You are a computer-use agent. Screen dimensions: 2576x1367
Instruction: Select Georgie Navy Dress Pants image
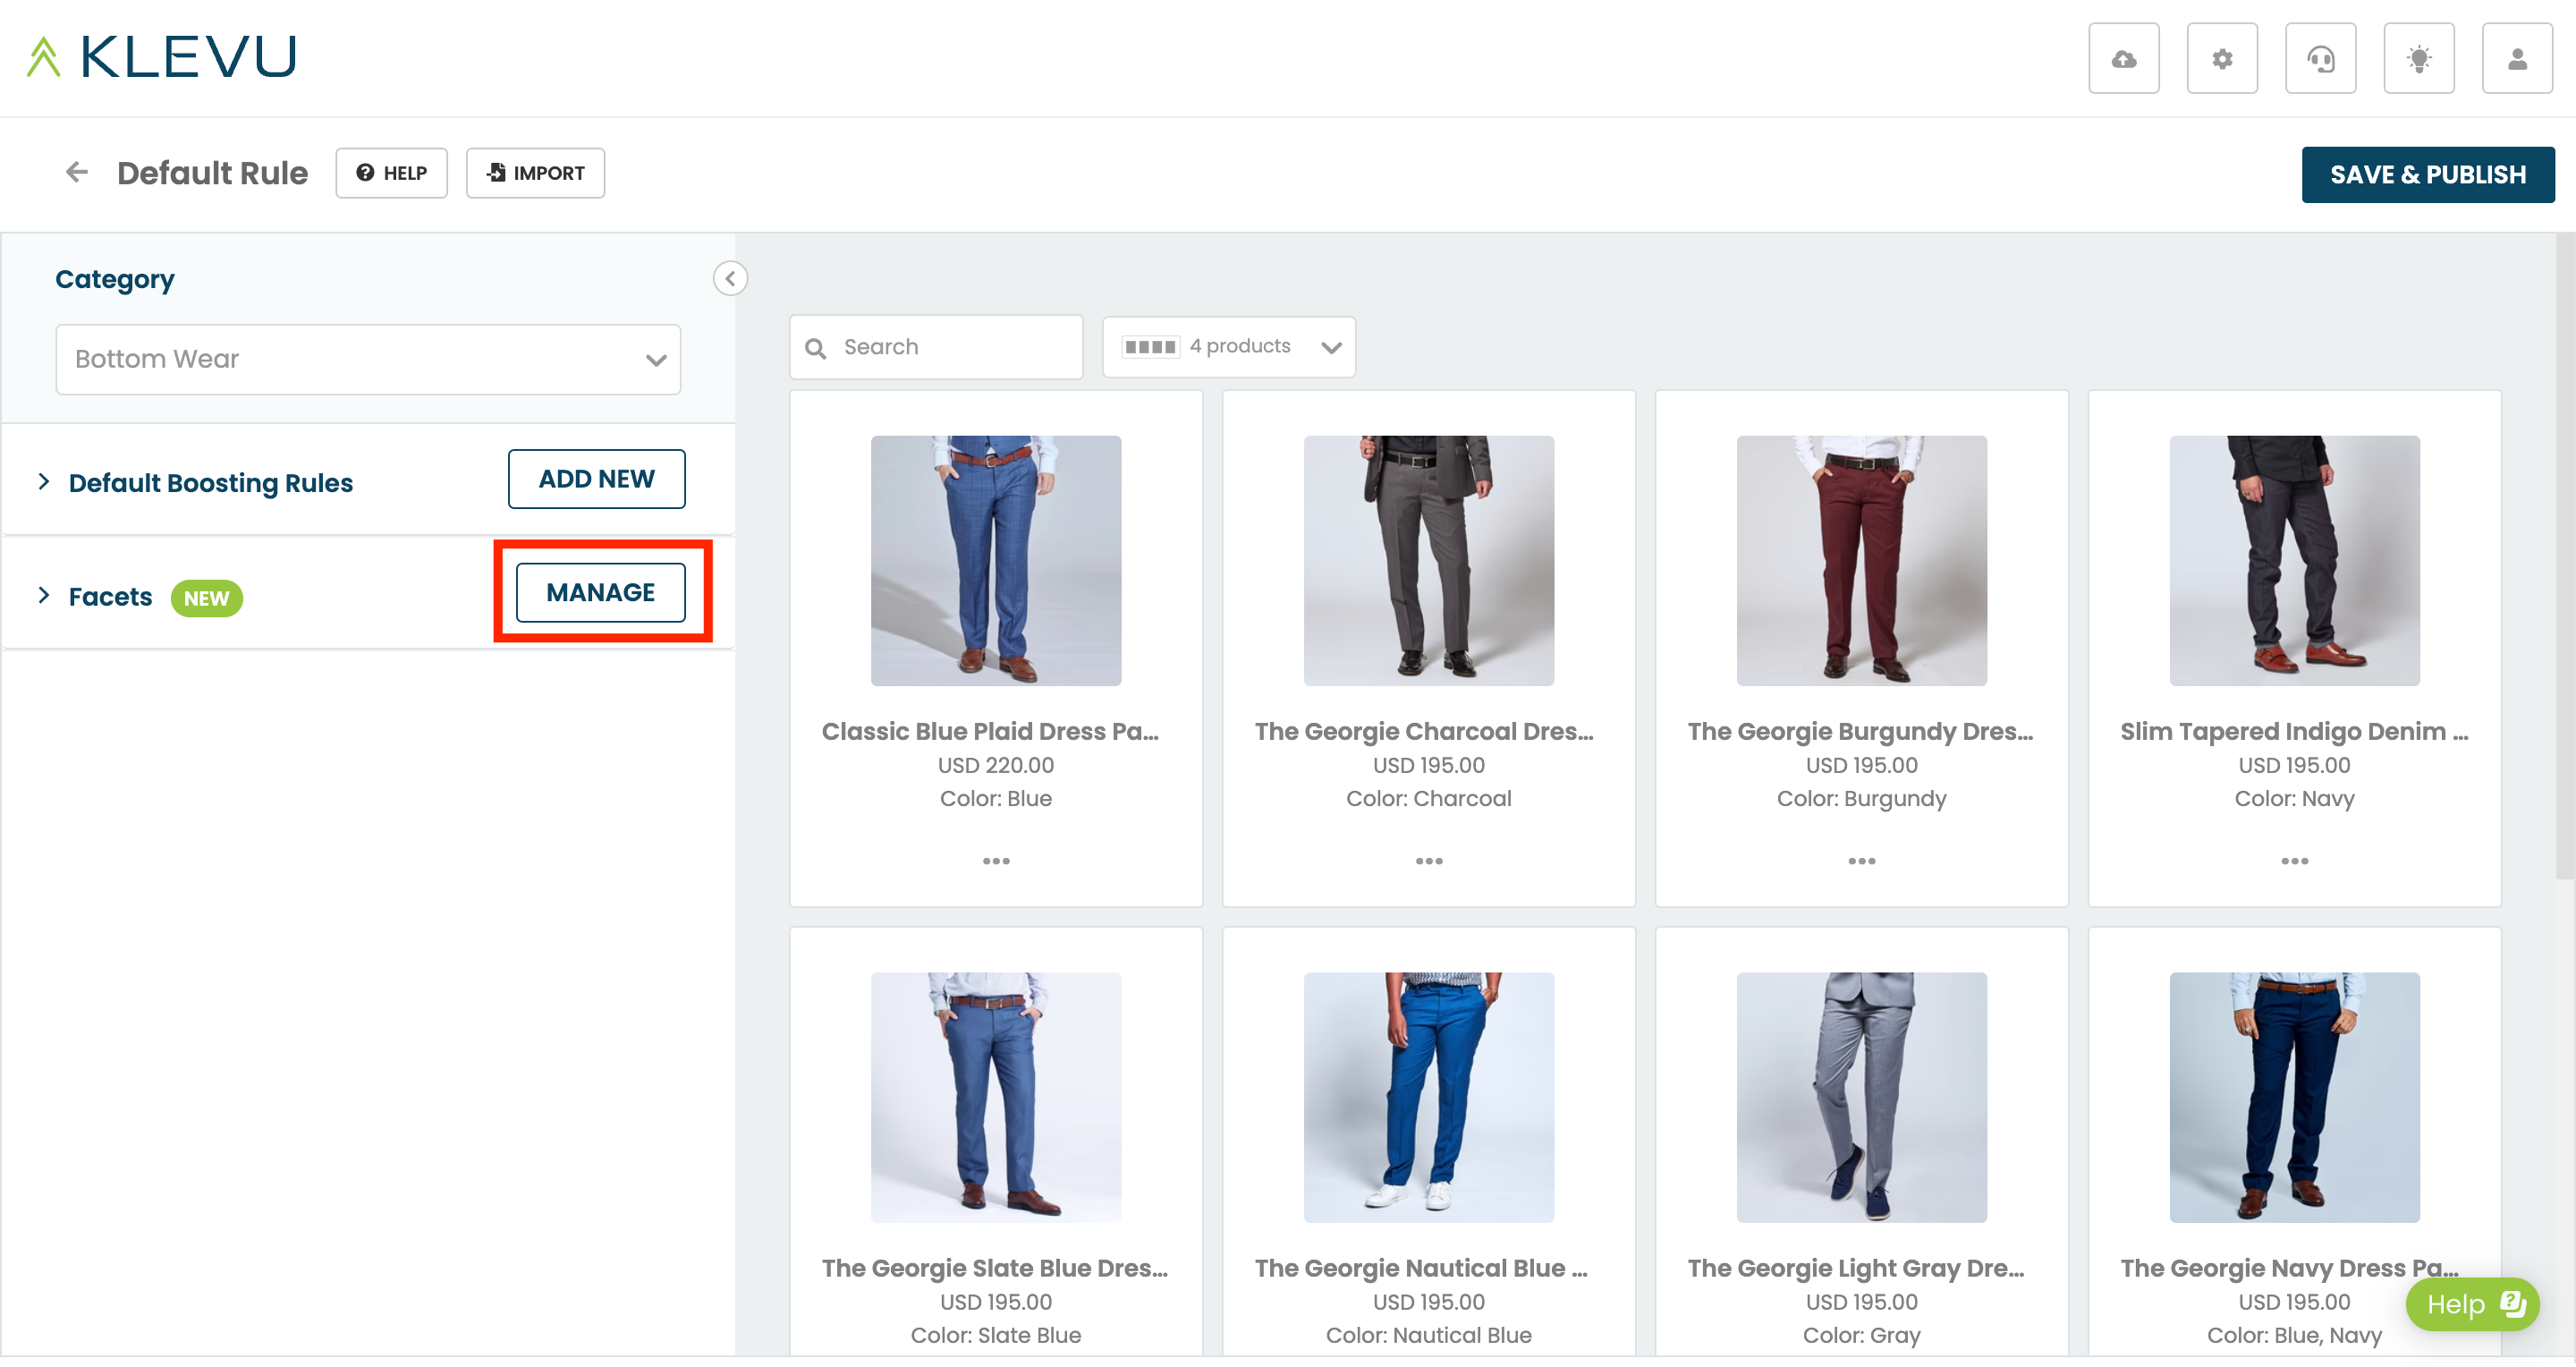click(2295, 1098)
